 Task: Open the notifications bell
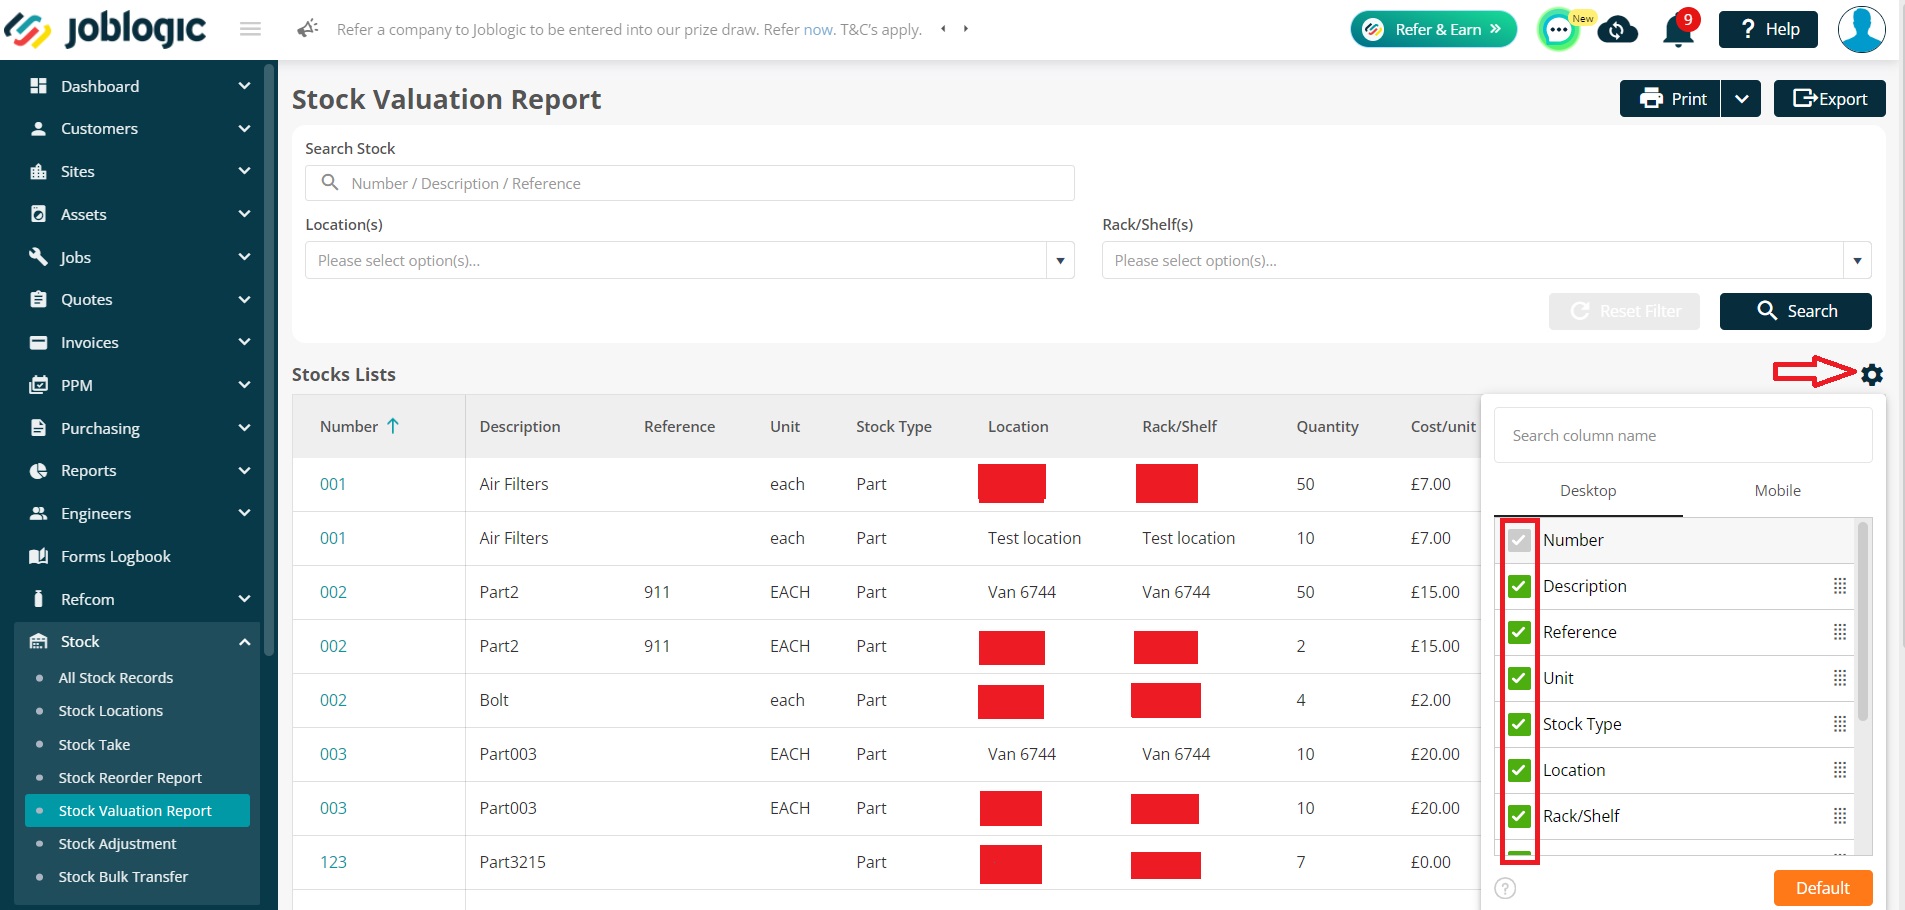click(1678, 30)
